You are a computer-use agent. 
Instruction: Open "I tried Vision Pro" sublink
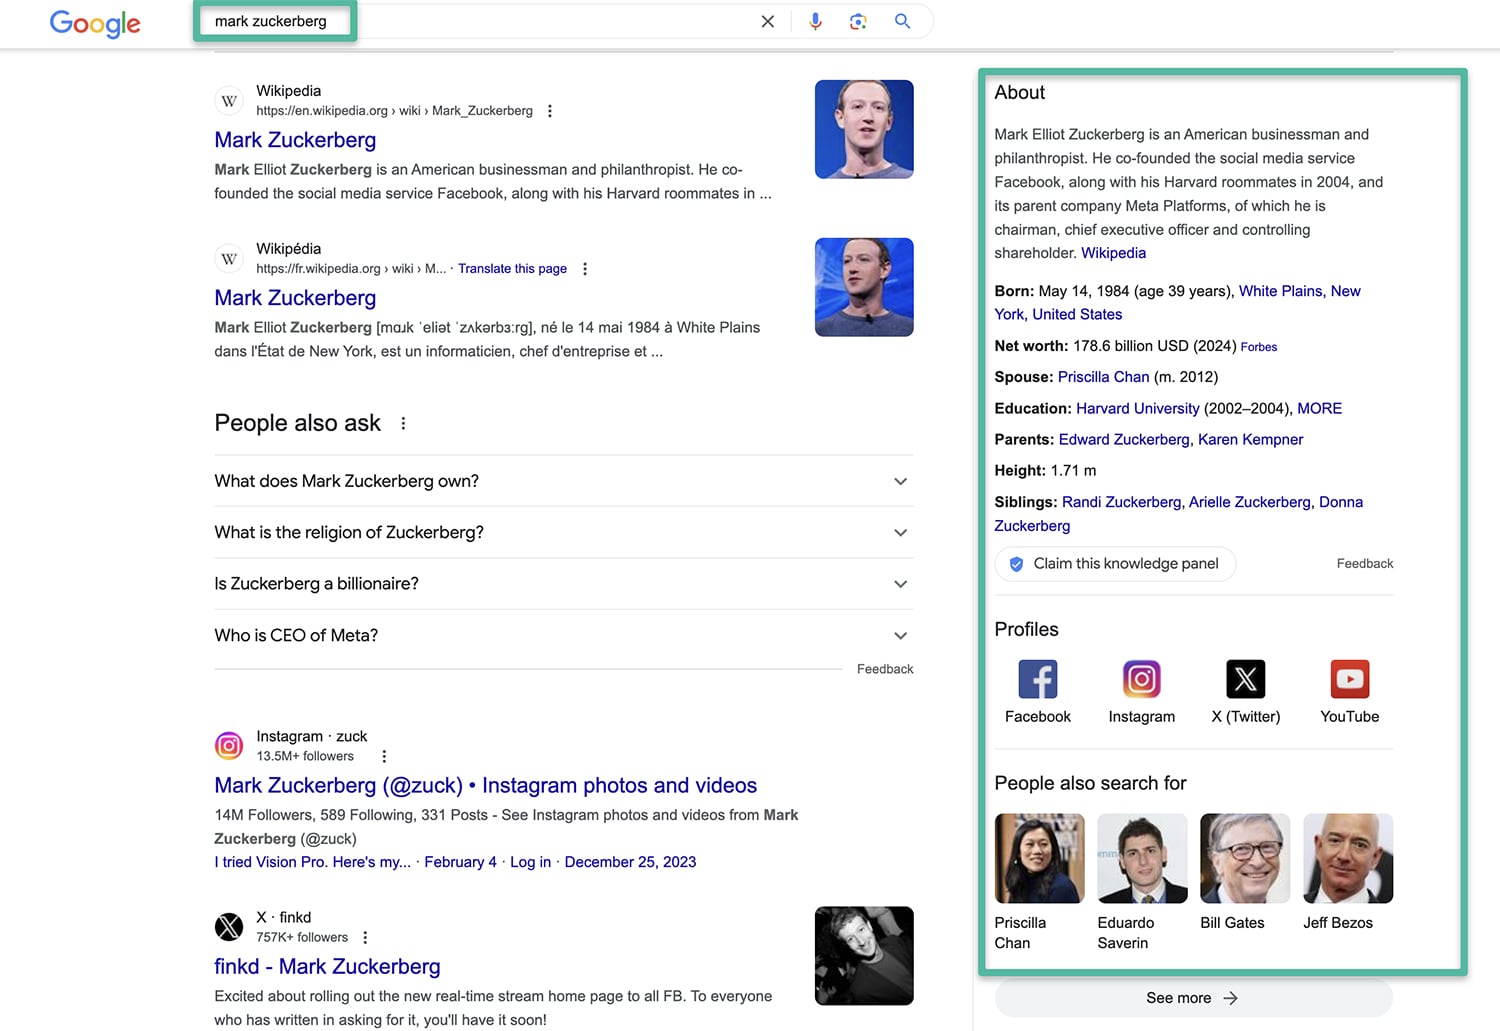pos(312,862)
